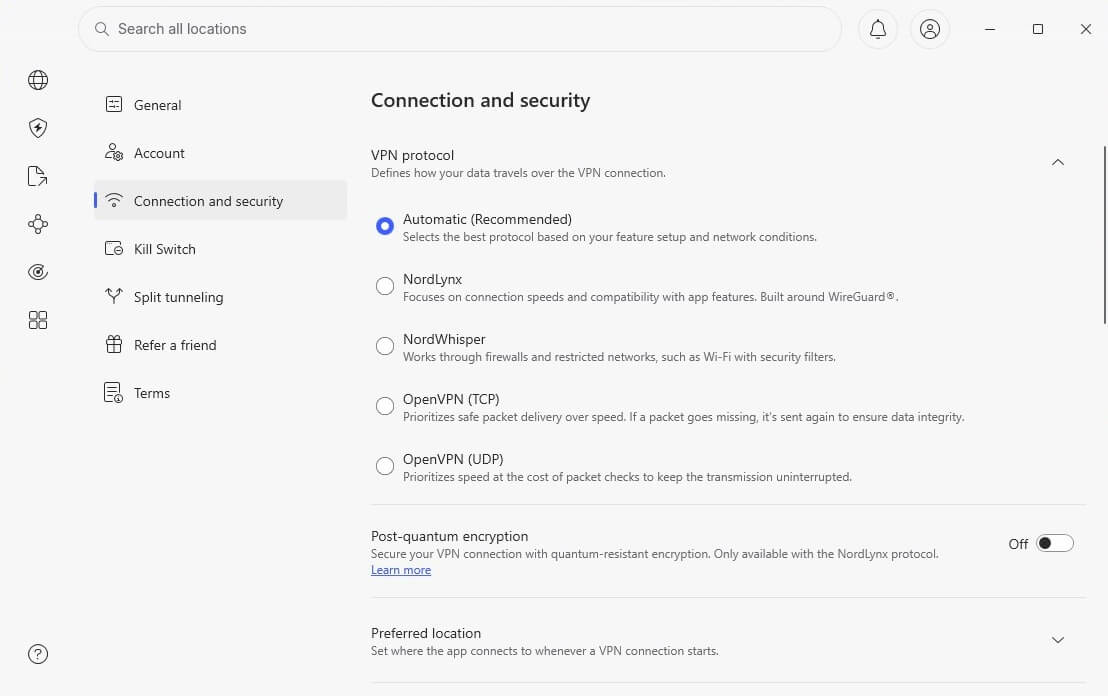Click the Search all locations field
The height and width of the screenshot is (696, 1108).
pyautogui.click(x=460, y=29)
